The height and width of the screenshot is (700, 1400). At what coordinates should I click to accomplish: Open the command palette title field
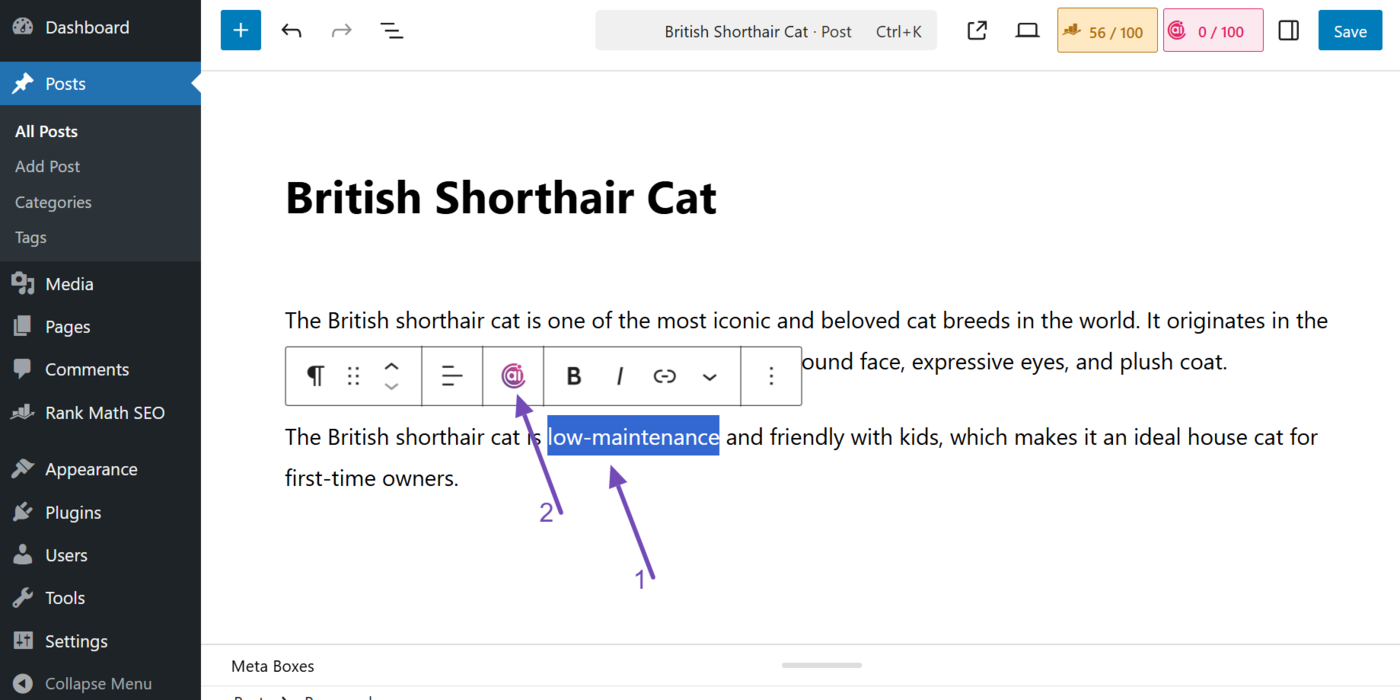[766, 30]
